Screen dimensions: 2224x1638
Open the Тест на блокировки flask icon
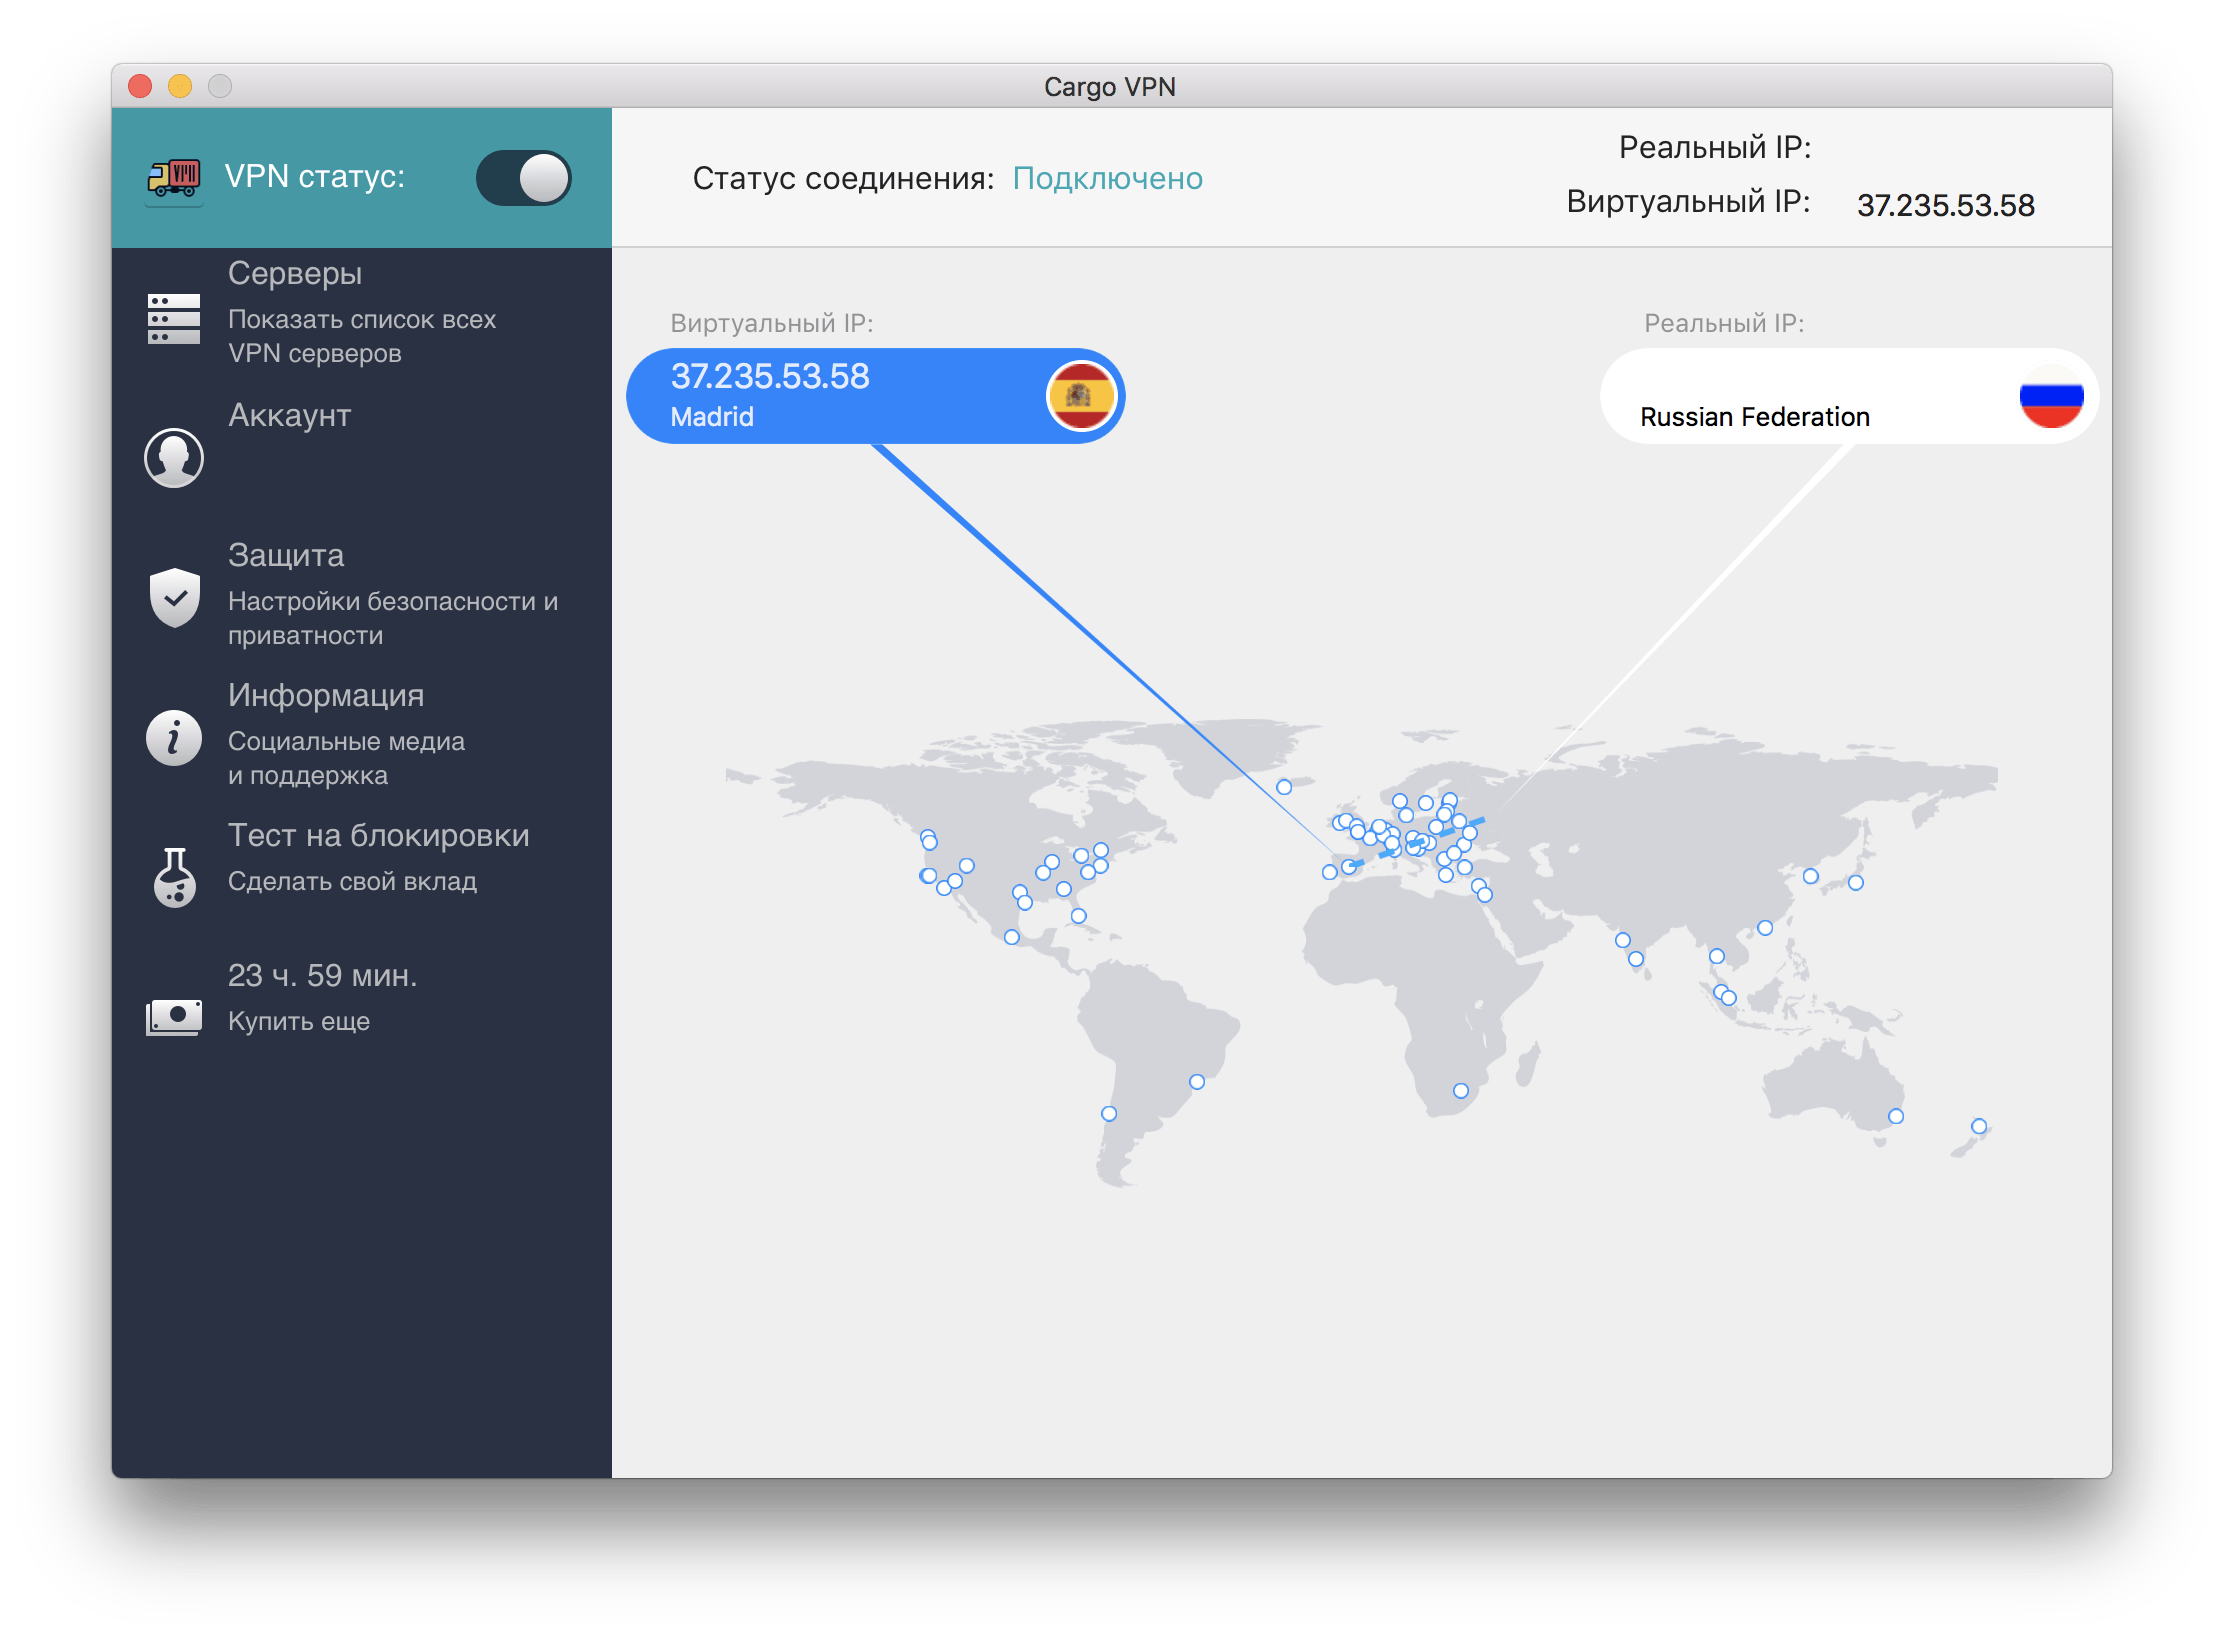click(x=174, y=877)
